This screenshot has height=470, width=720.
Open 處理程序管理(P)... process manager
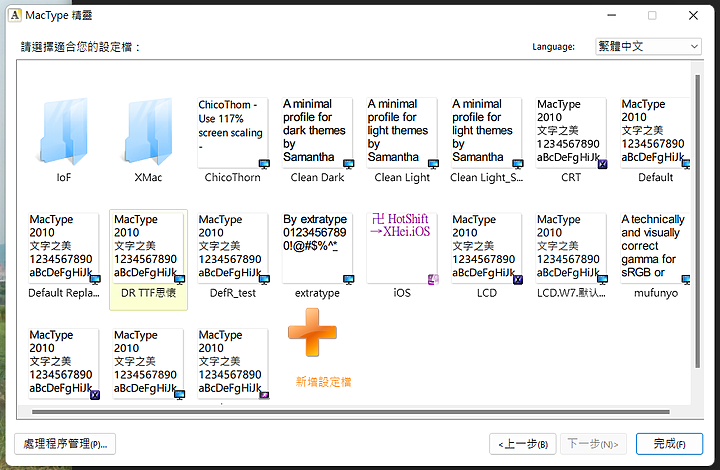coord(65,444)
